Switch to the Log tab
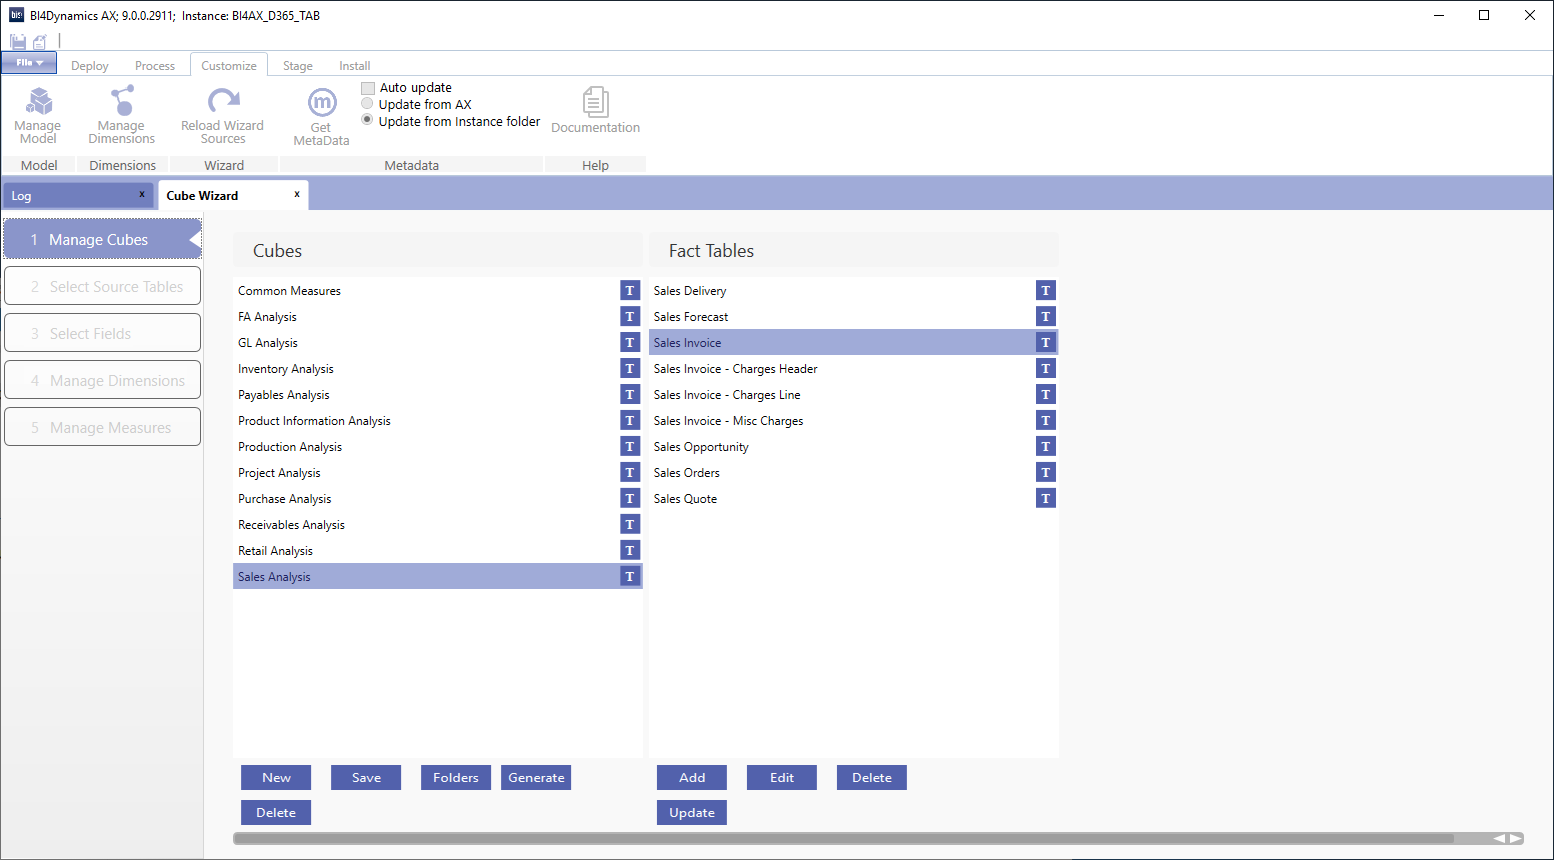1554x860 pixels. pos(78,196)
